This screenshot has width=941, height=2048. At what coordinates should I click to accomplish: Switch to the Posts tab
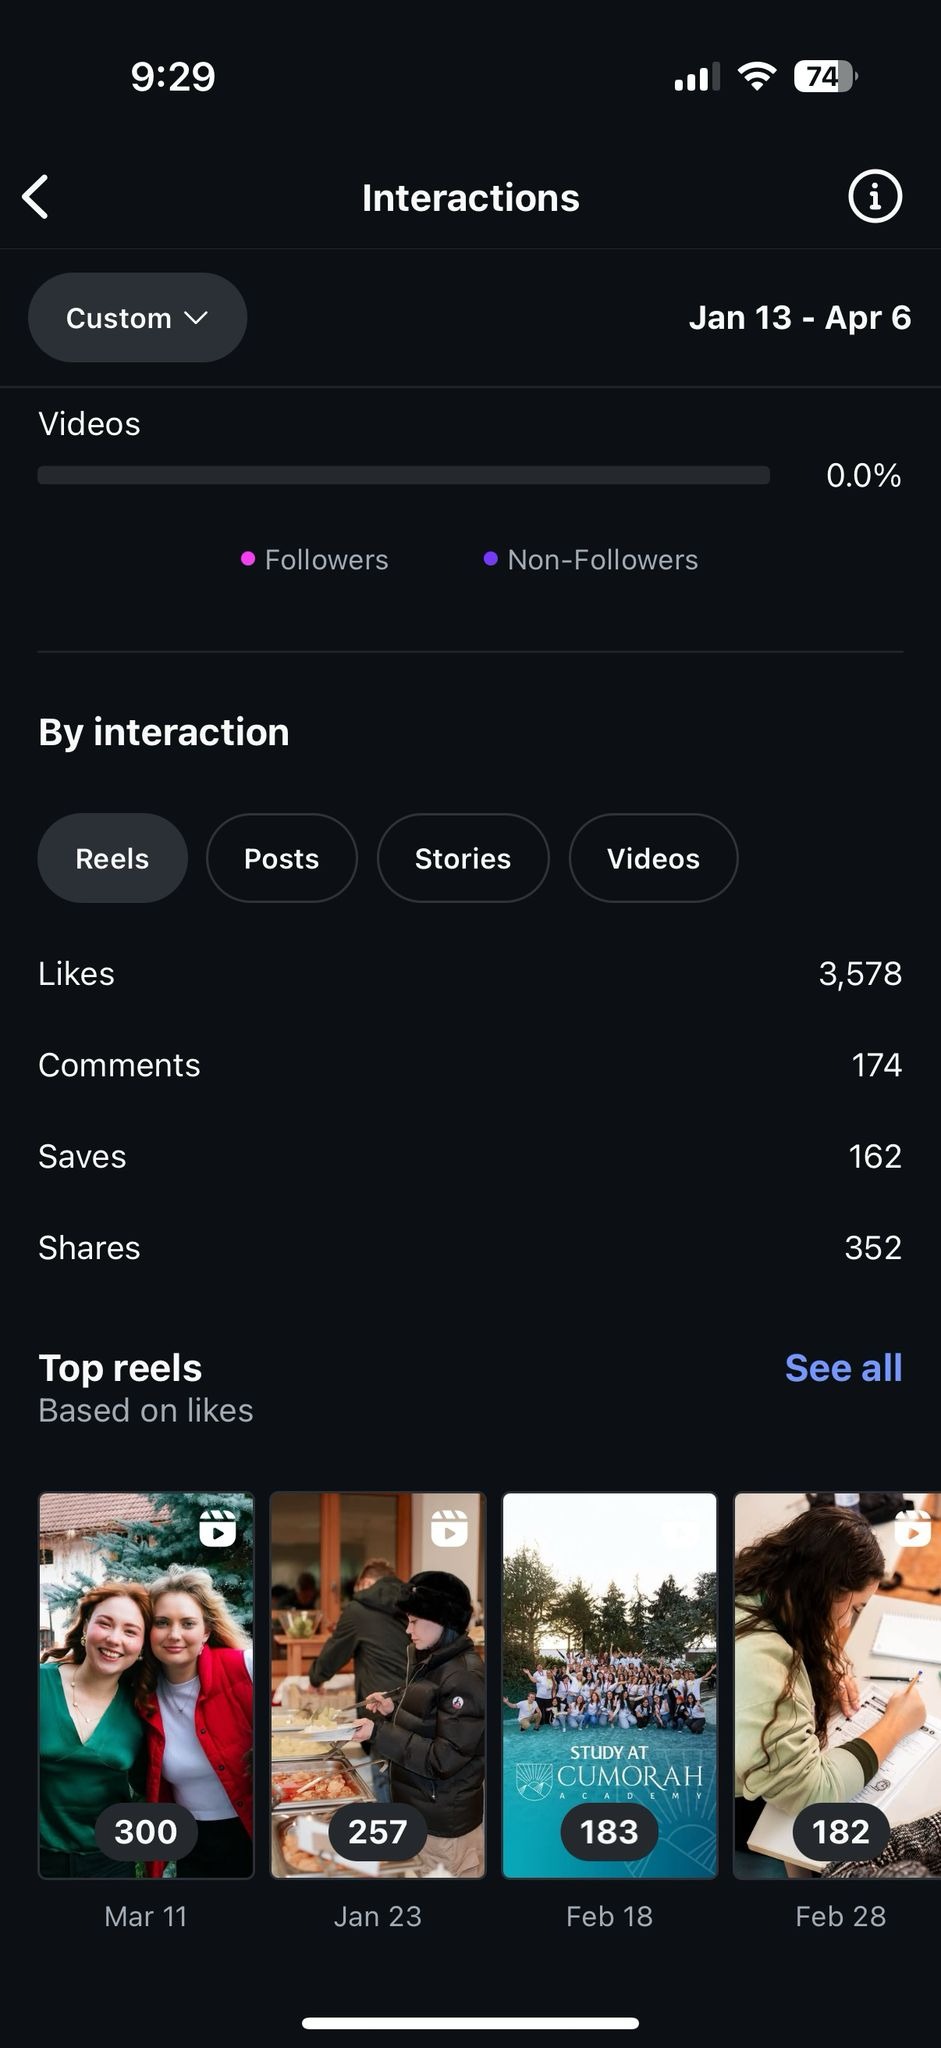281,858
